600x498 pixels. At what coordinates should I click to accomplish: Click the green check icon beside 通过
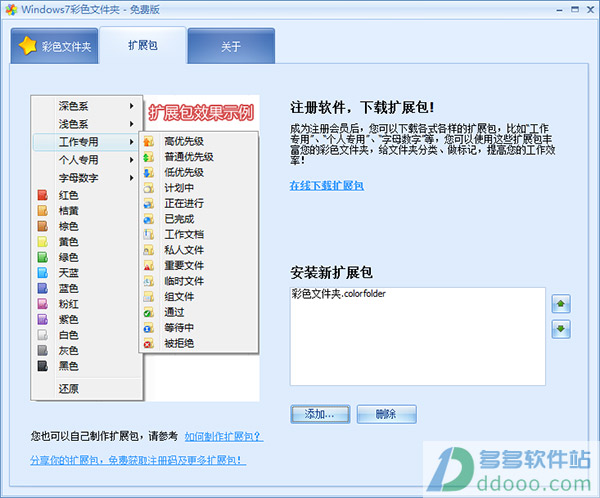coord(148,312)
